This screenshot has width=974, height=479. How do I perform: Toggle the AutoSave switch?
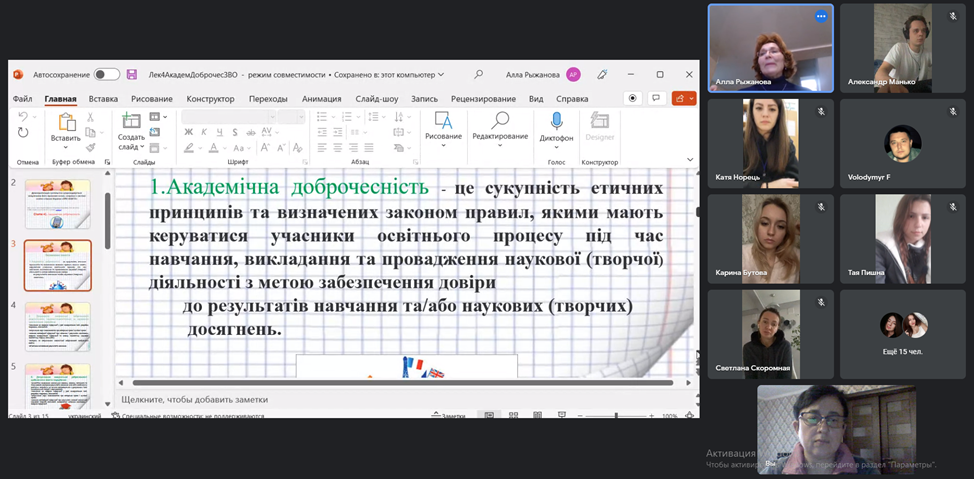pyautogui.click(x=106, y=74)
